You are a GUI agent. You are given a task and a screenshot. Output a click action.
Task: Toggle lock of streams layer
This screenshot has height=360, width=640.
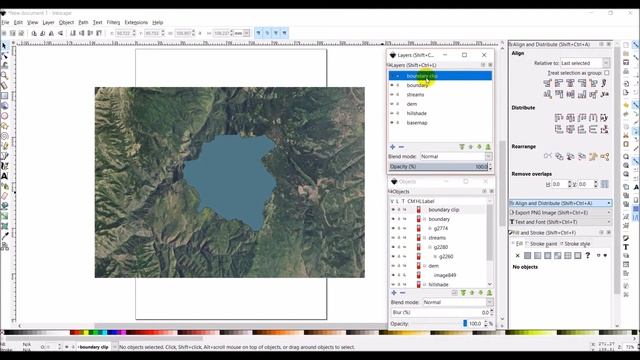tap(398, 95)
